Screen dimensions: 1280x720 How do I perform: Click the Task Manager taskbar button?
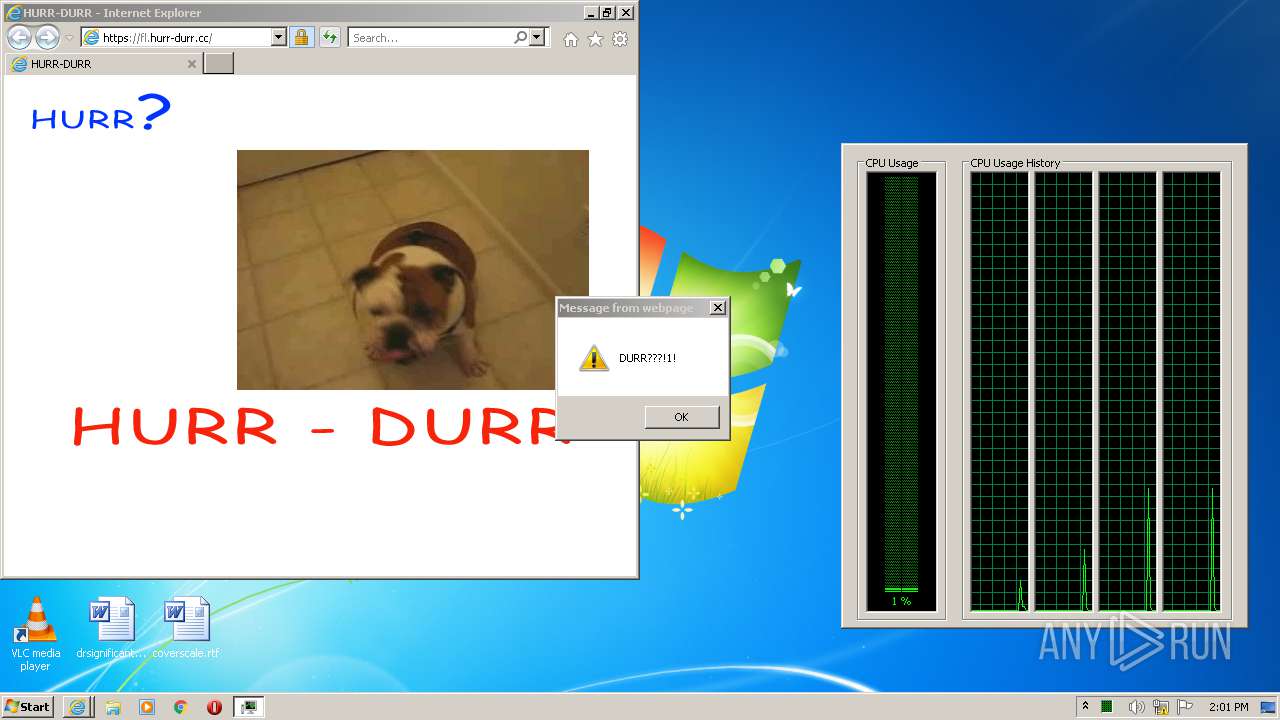(248, 706)
